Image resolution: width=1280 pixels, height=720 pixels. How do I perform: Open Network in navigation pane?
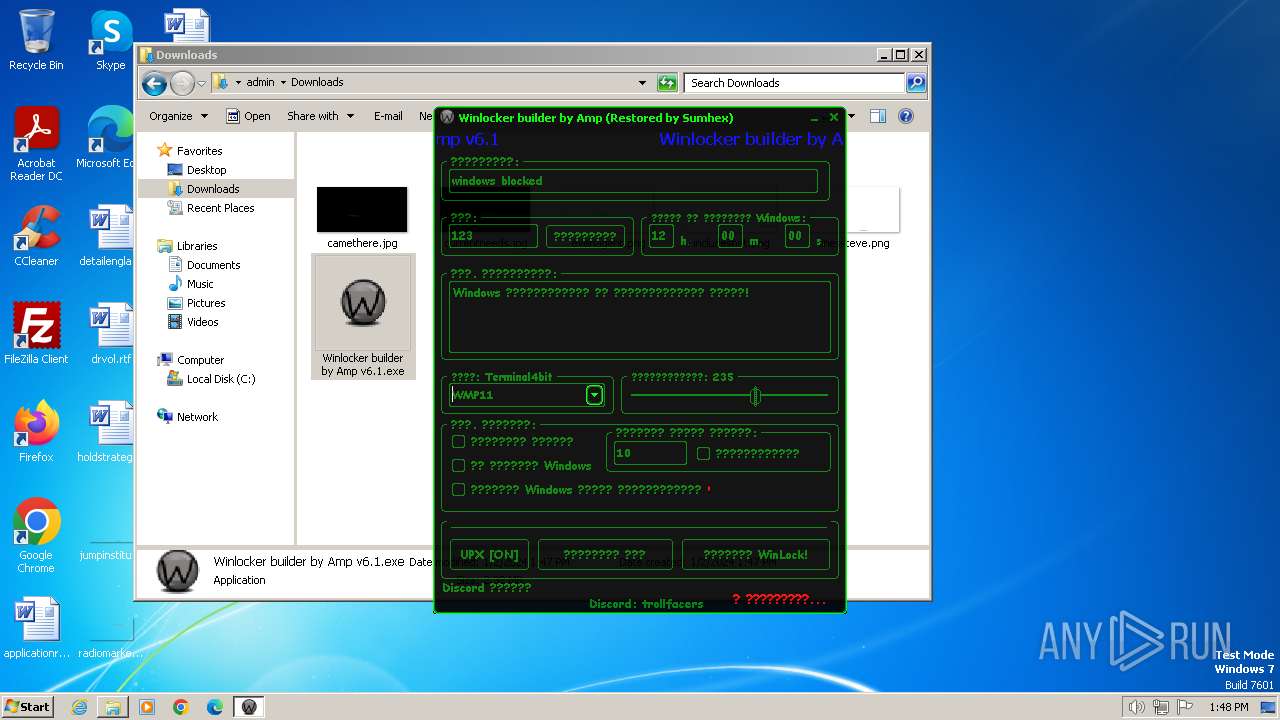click(x=196, y=417)
